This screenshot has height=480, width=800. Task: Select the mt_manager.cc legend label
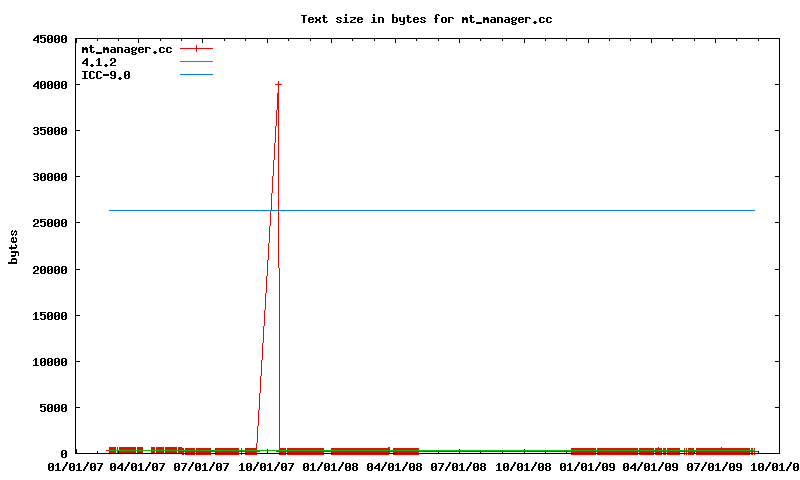tap(126, 48)
